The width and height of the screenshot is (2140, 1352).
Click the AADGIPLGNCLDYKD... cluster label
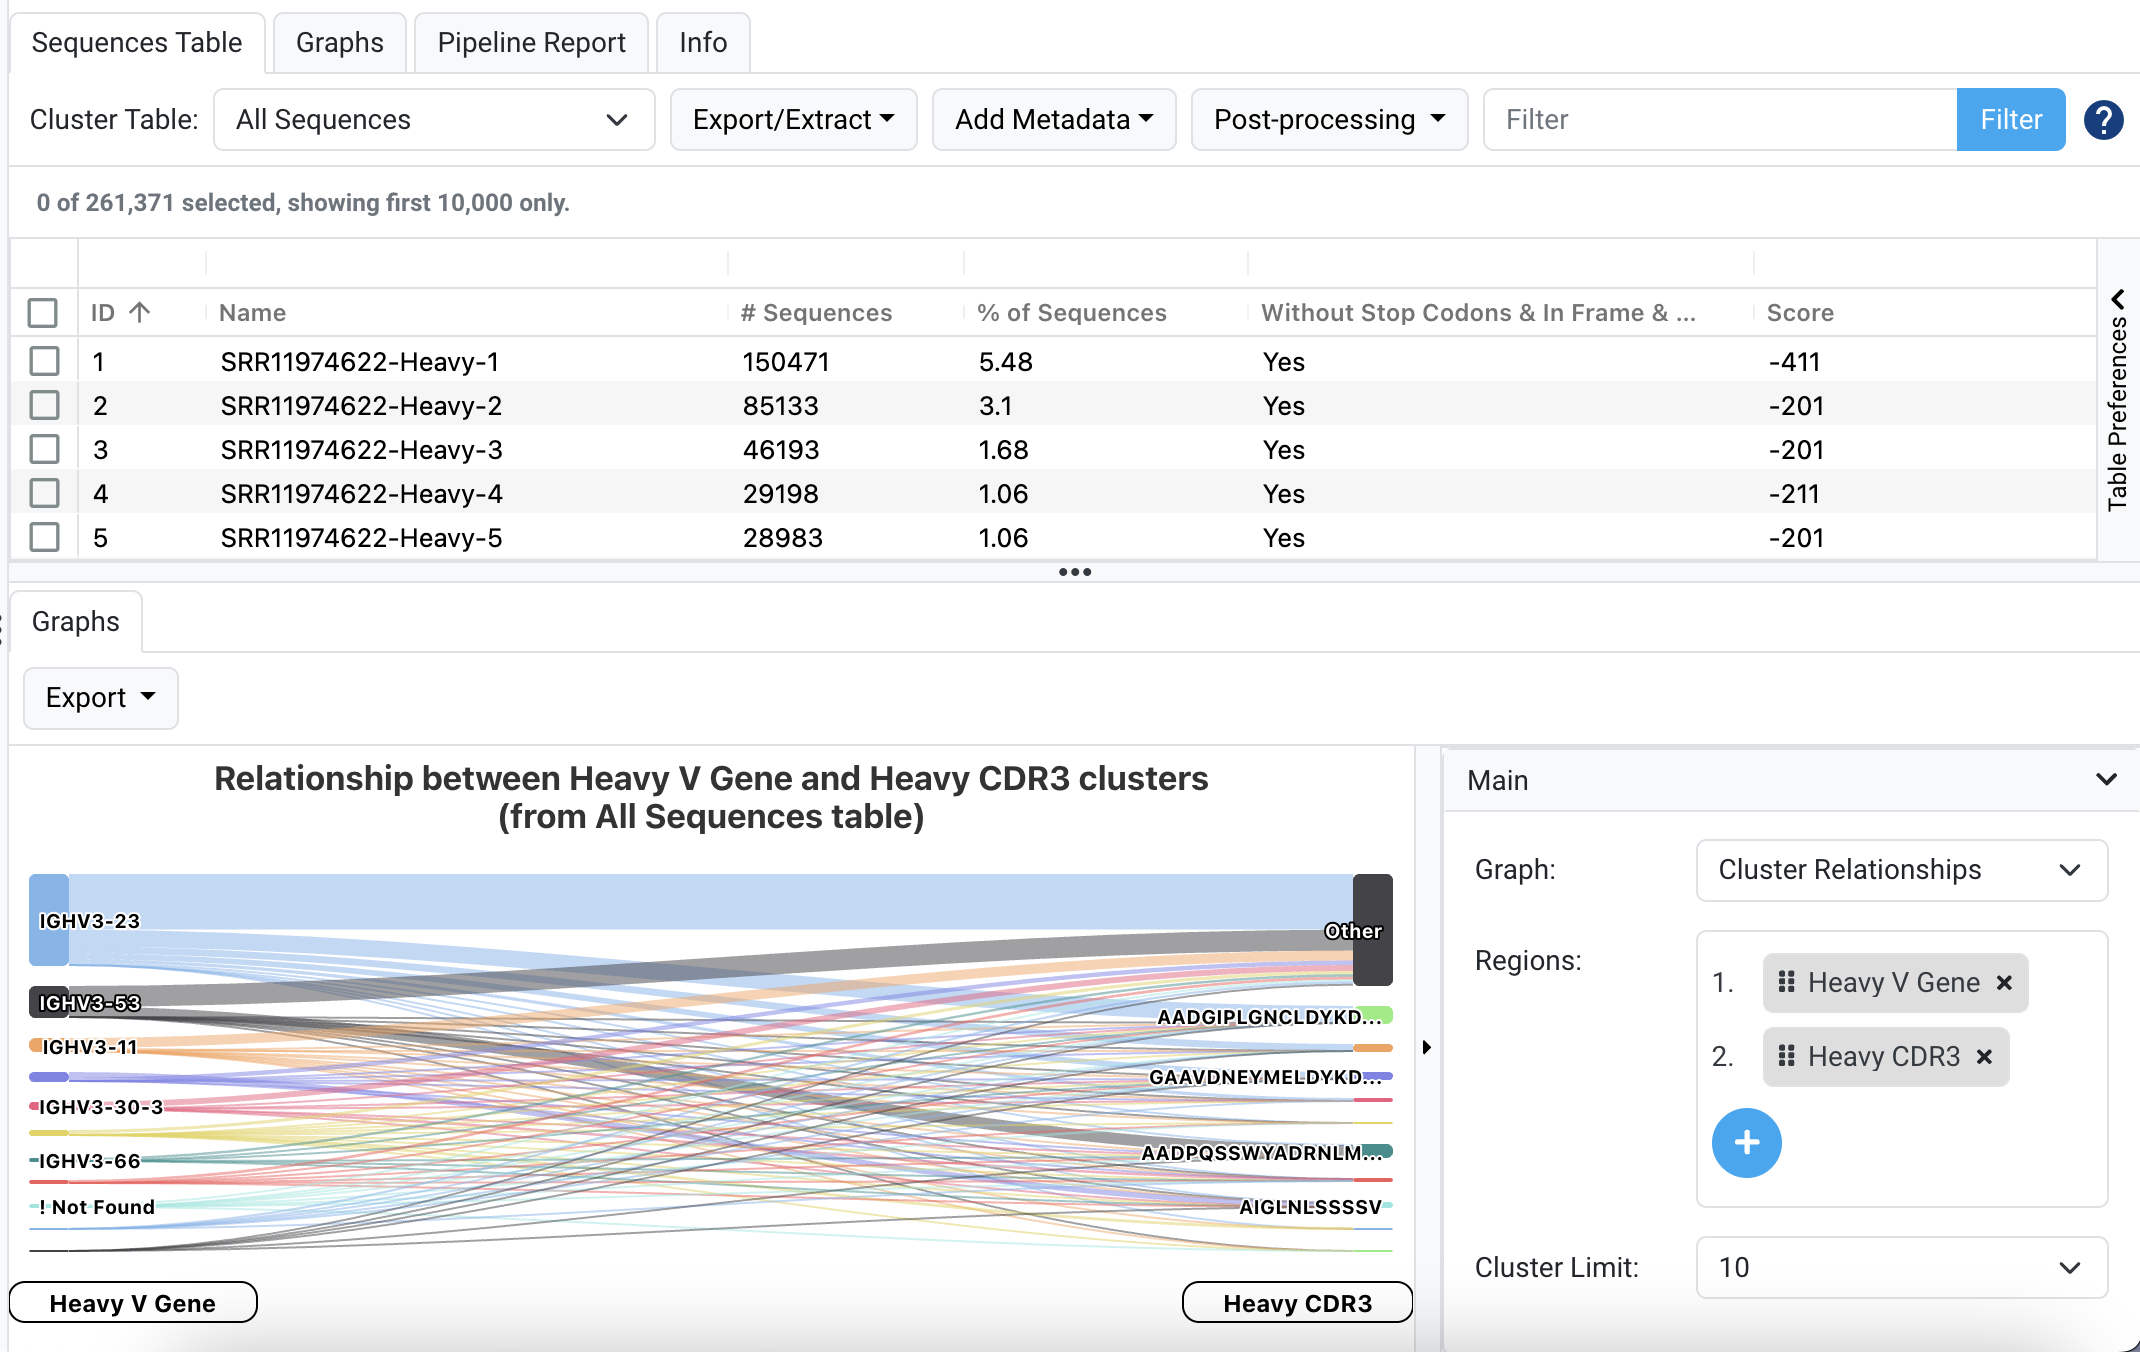click(x=1269, y=1017)
